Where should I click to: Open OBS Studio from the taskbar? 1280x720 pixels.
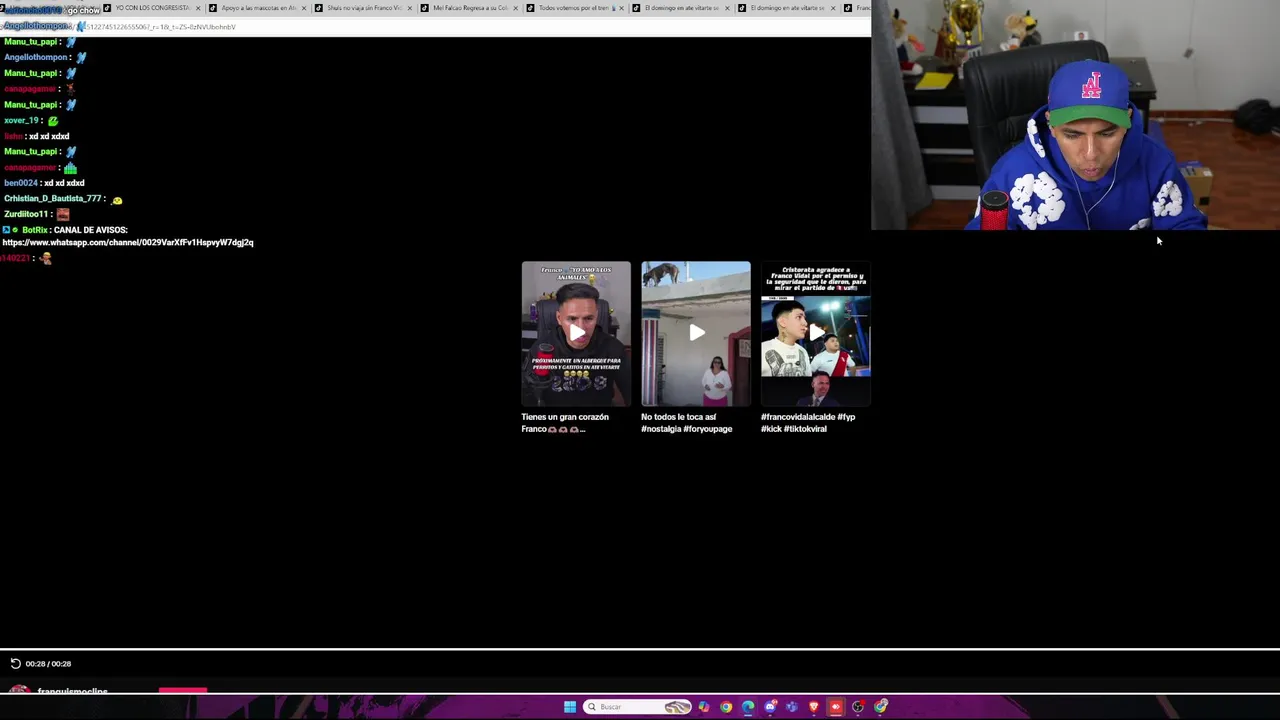coord(858,707)
